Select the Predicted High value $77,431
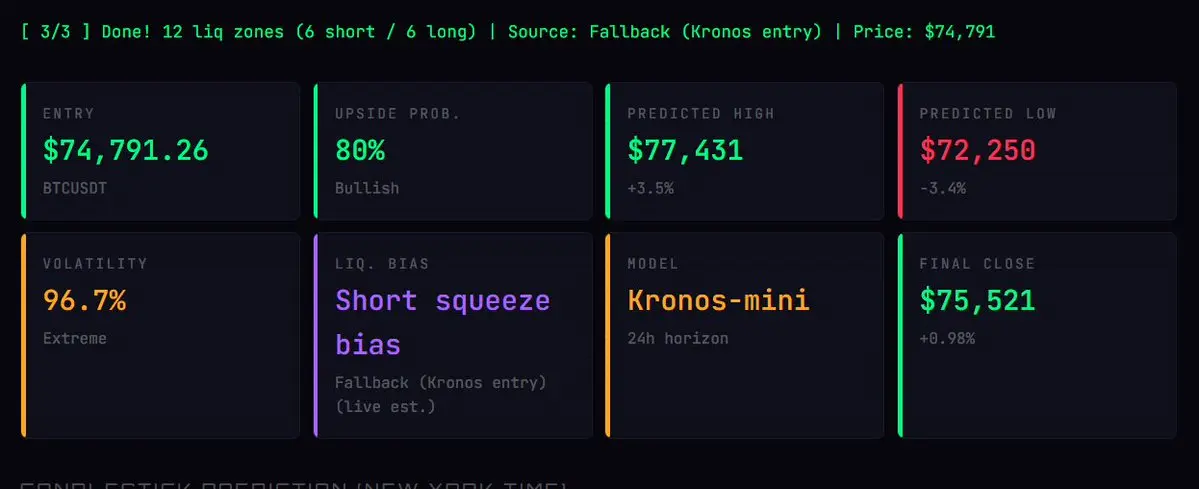The height and width of the screenshot is (489, 1199). coord(685,150)
